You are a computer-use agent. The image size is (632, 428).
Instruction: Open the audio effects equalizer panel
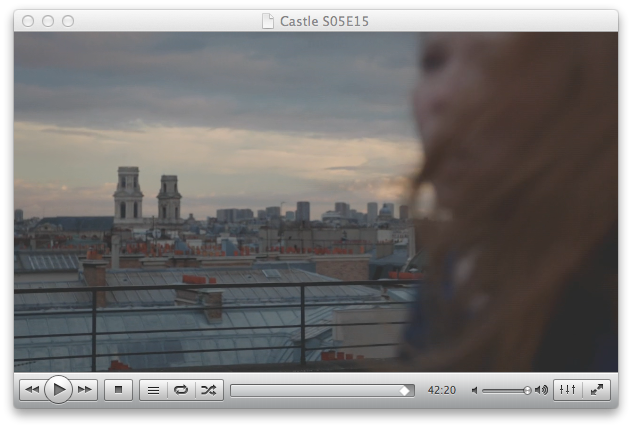(568, 390)
